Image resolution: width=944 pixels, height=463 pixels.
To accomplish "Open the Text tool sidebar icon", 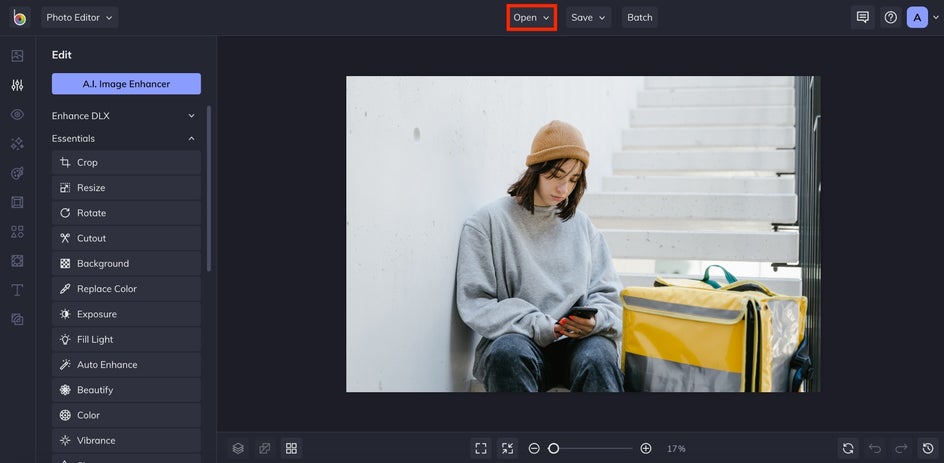I will 17,290.
